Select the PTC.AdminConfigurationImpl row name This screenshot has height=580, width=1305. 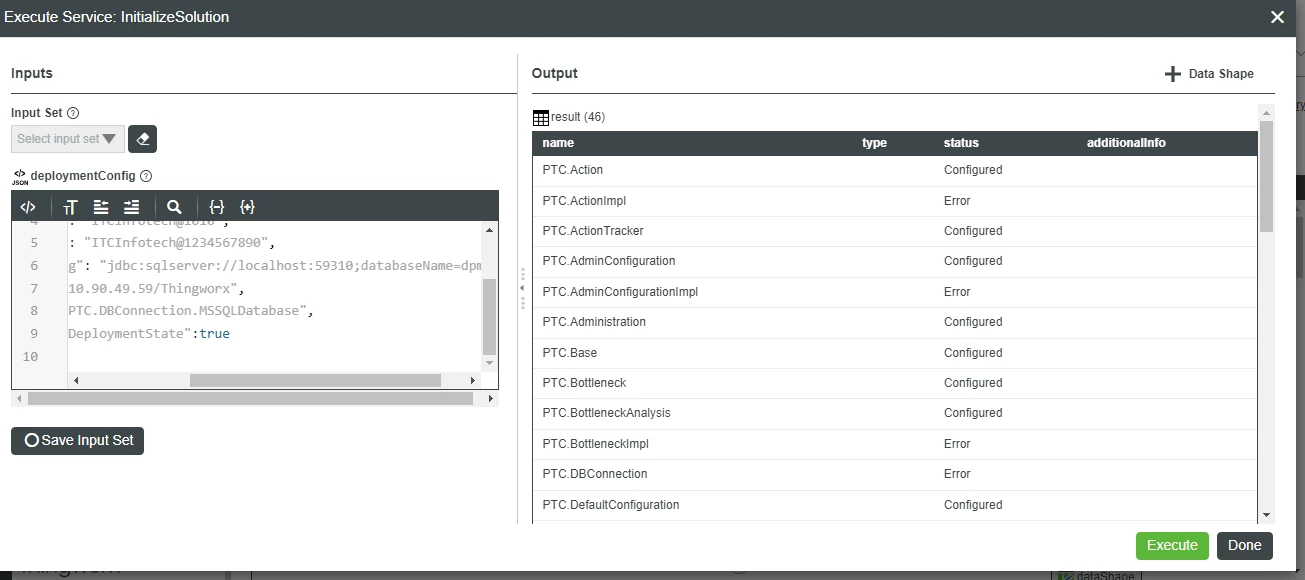tap(620, 292)
